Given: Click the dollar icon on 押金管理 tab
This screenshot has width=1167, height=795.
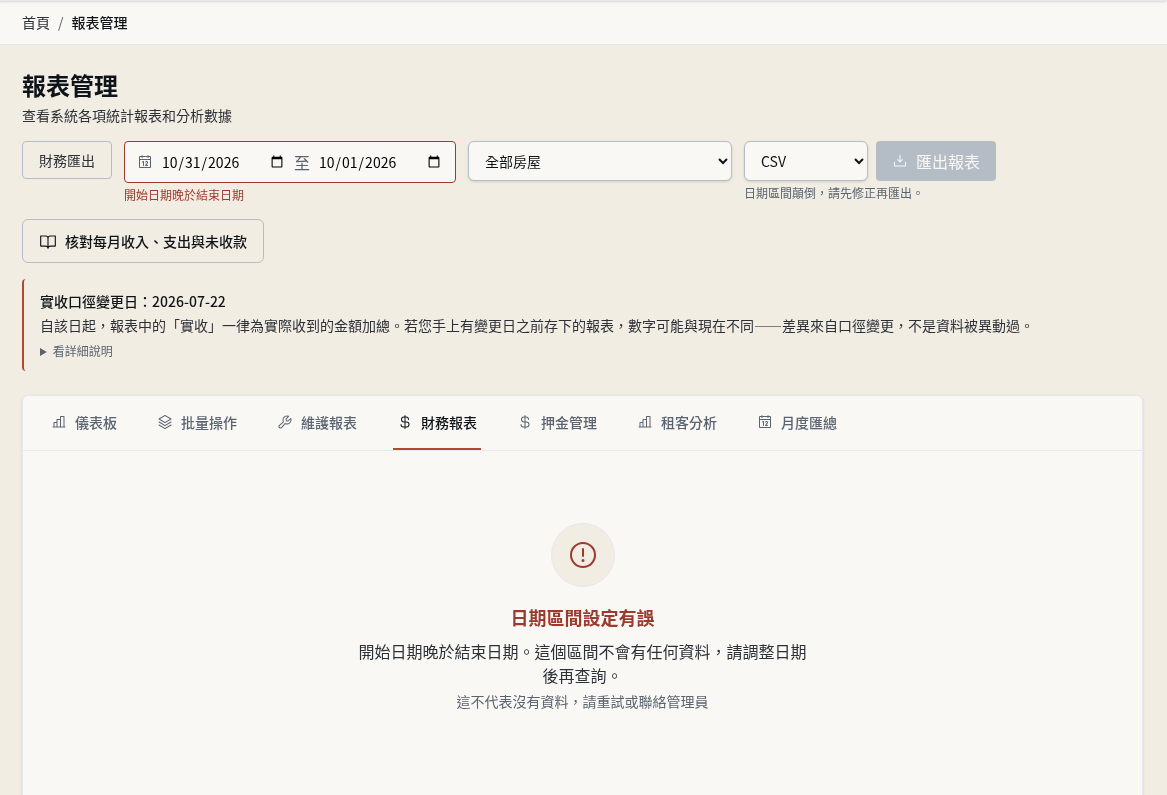Looking at the screenshot, I should coord(525,423).
